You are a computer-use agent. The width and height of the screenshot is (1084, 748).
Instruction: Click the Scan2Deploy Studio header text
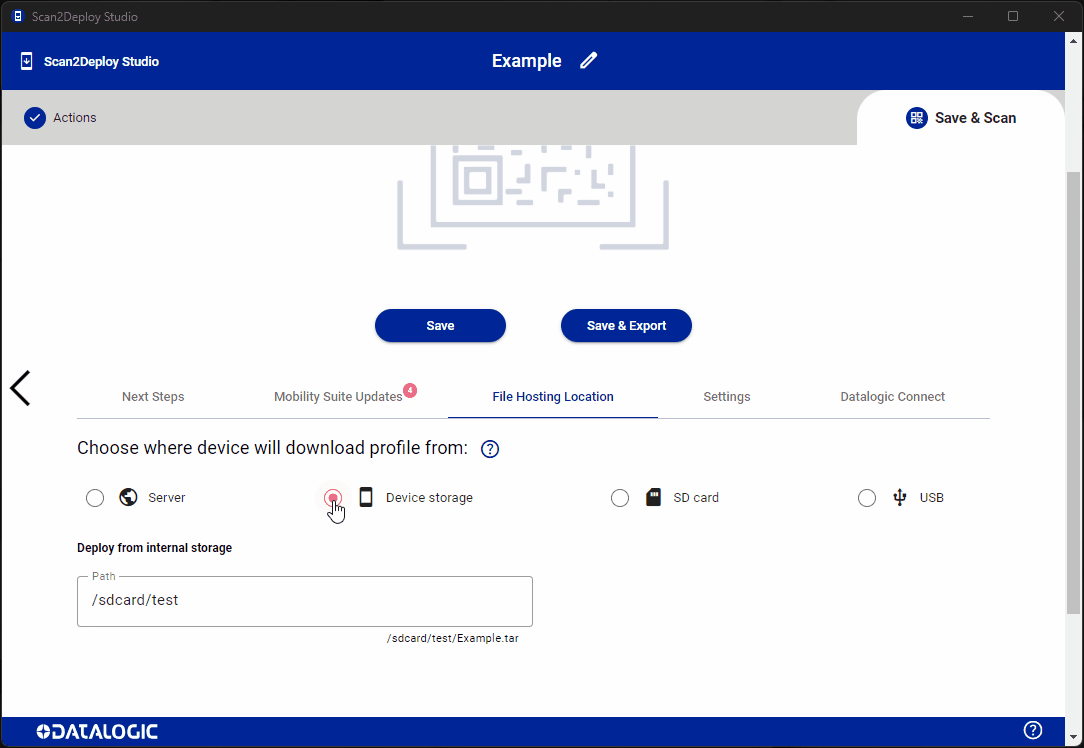(x=102, y=62)
